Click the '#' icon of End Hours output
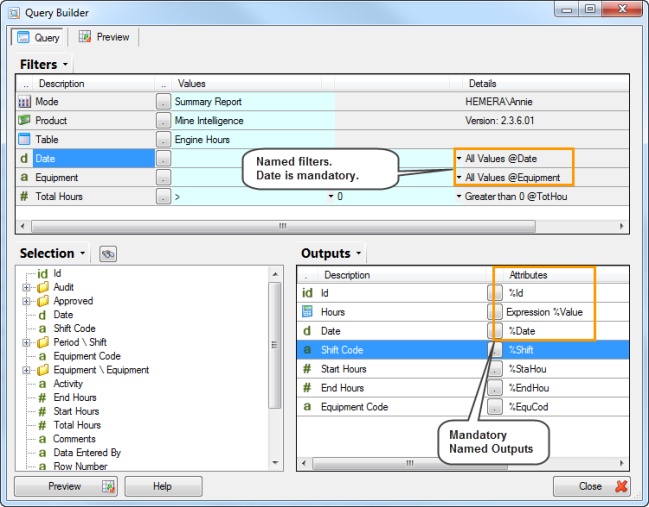 tap(307, 387)
